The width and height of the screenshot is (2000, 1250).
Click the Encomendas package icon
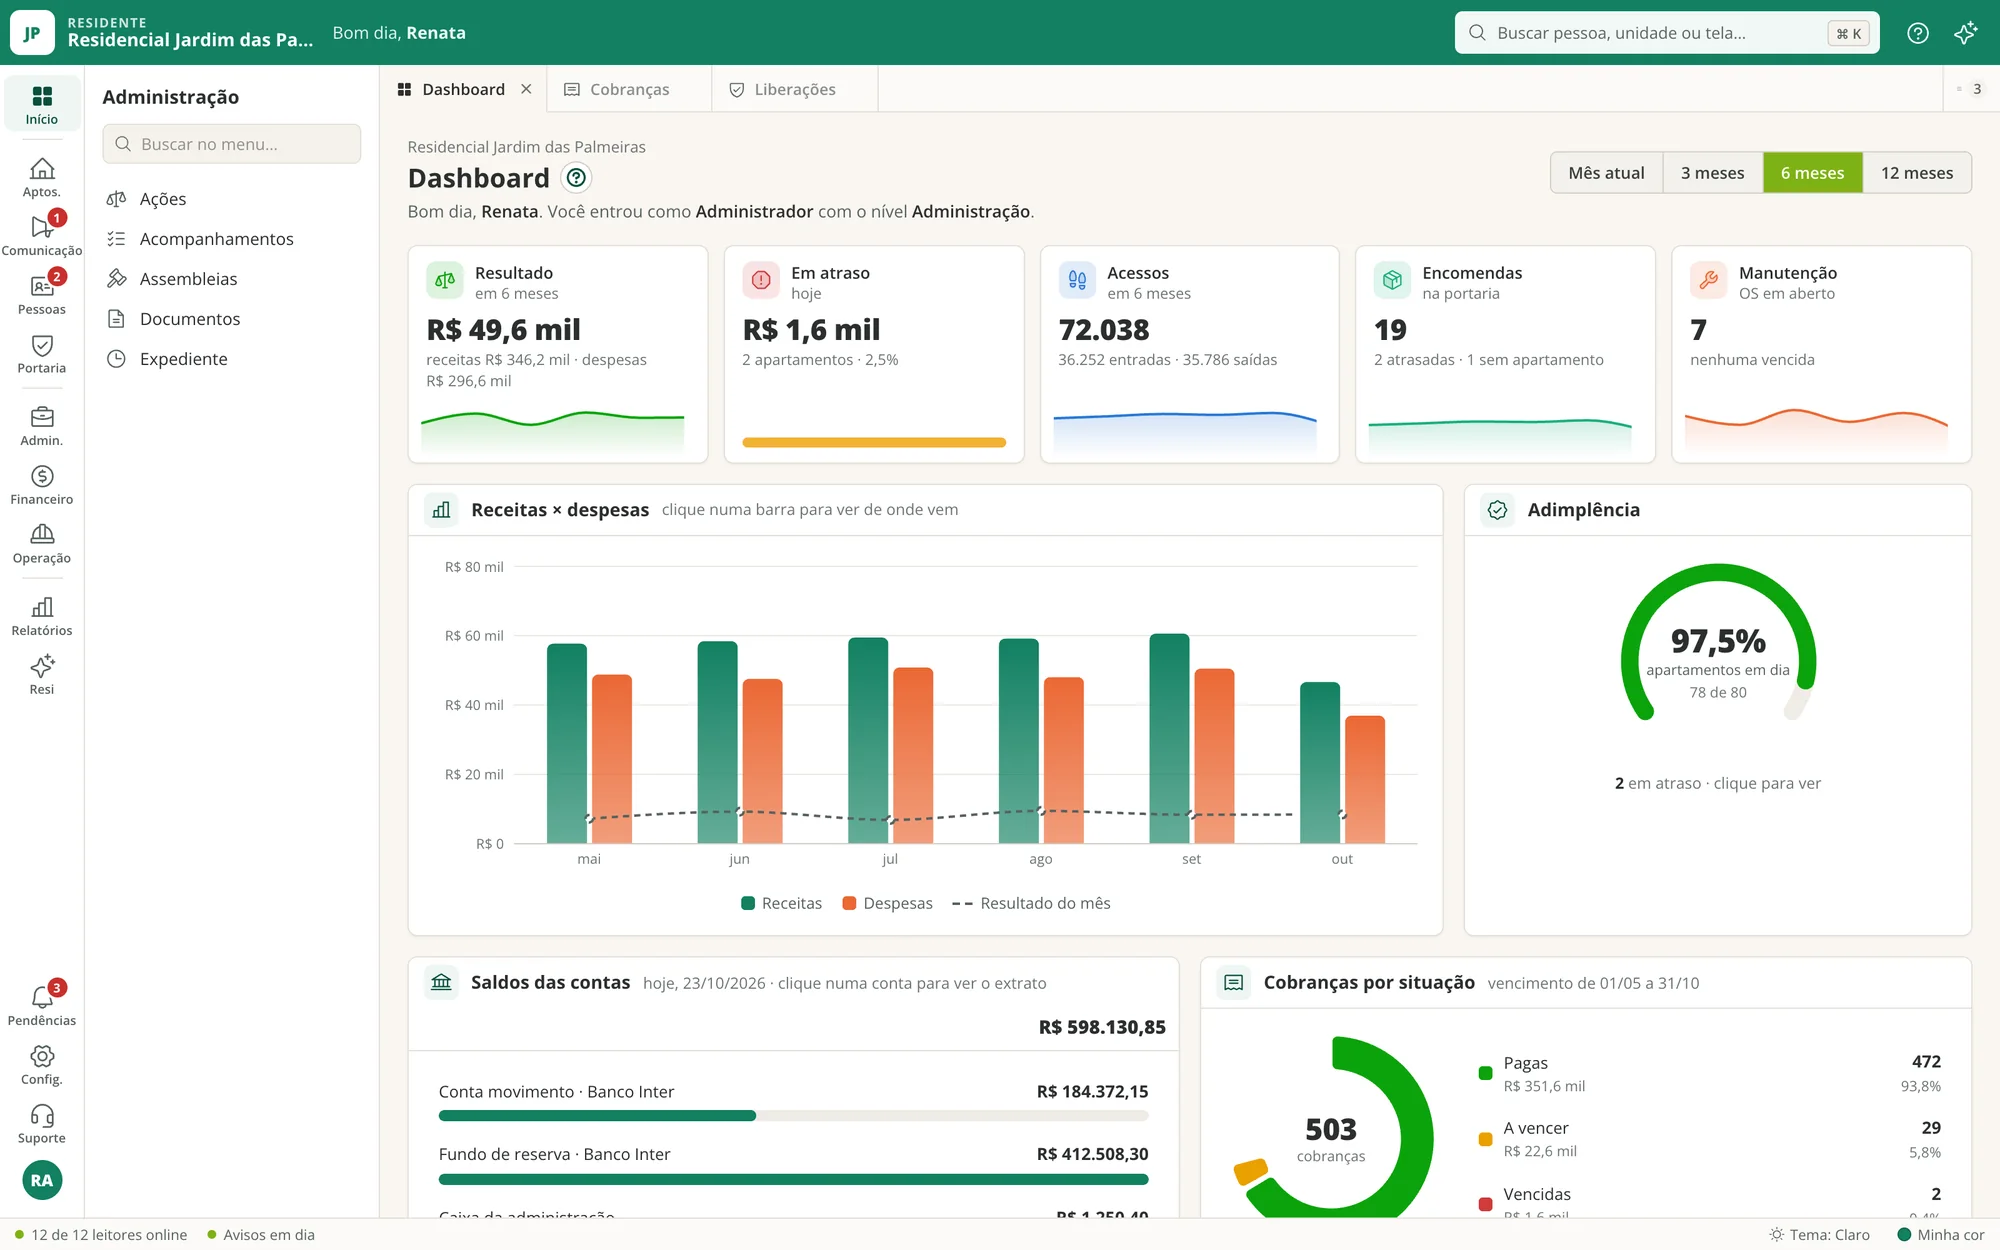click(x=1392, y=281)
